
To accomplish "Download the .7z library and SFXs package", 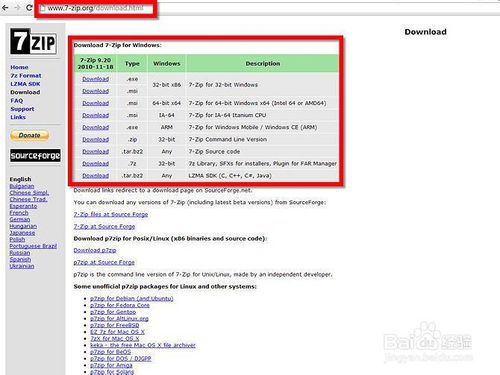I will pyautogui.click(x=96, y=164).
